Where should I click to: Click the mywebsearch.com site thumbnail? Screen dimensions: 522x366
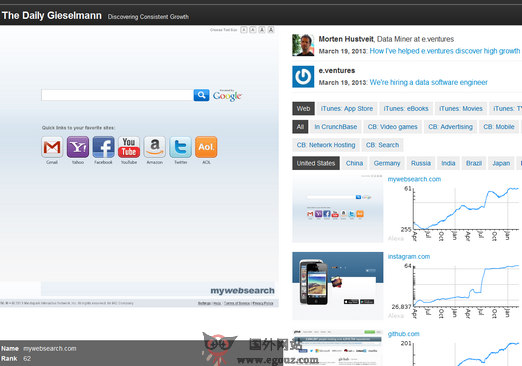(x=338, y=208)
